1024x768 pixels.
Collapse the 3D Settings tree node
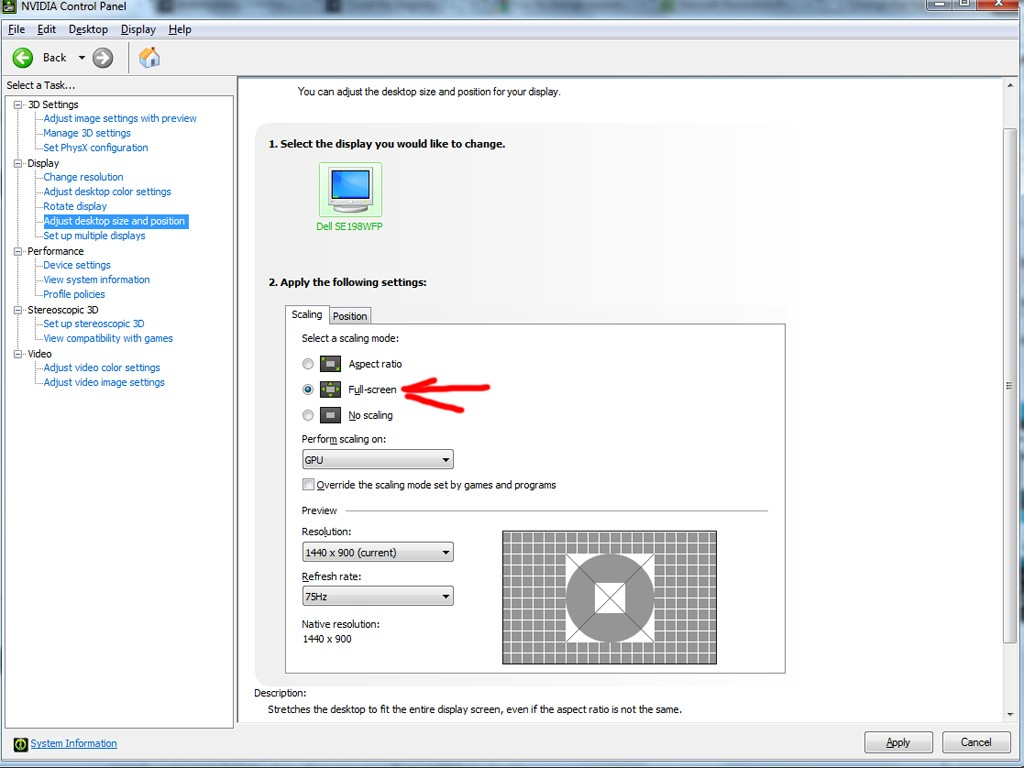click(18, 104)
